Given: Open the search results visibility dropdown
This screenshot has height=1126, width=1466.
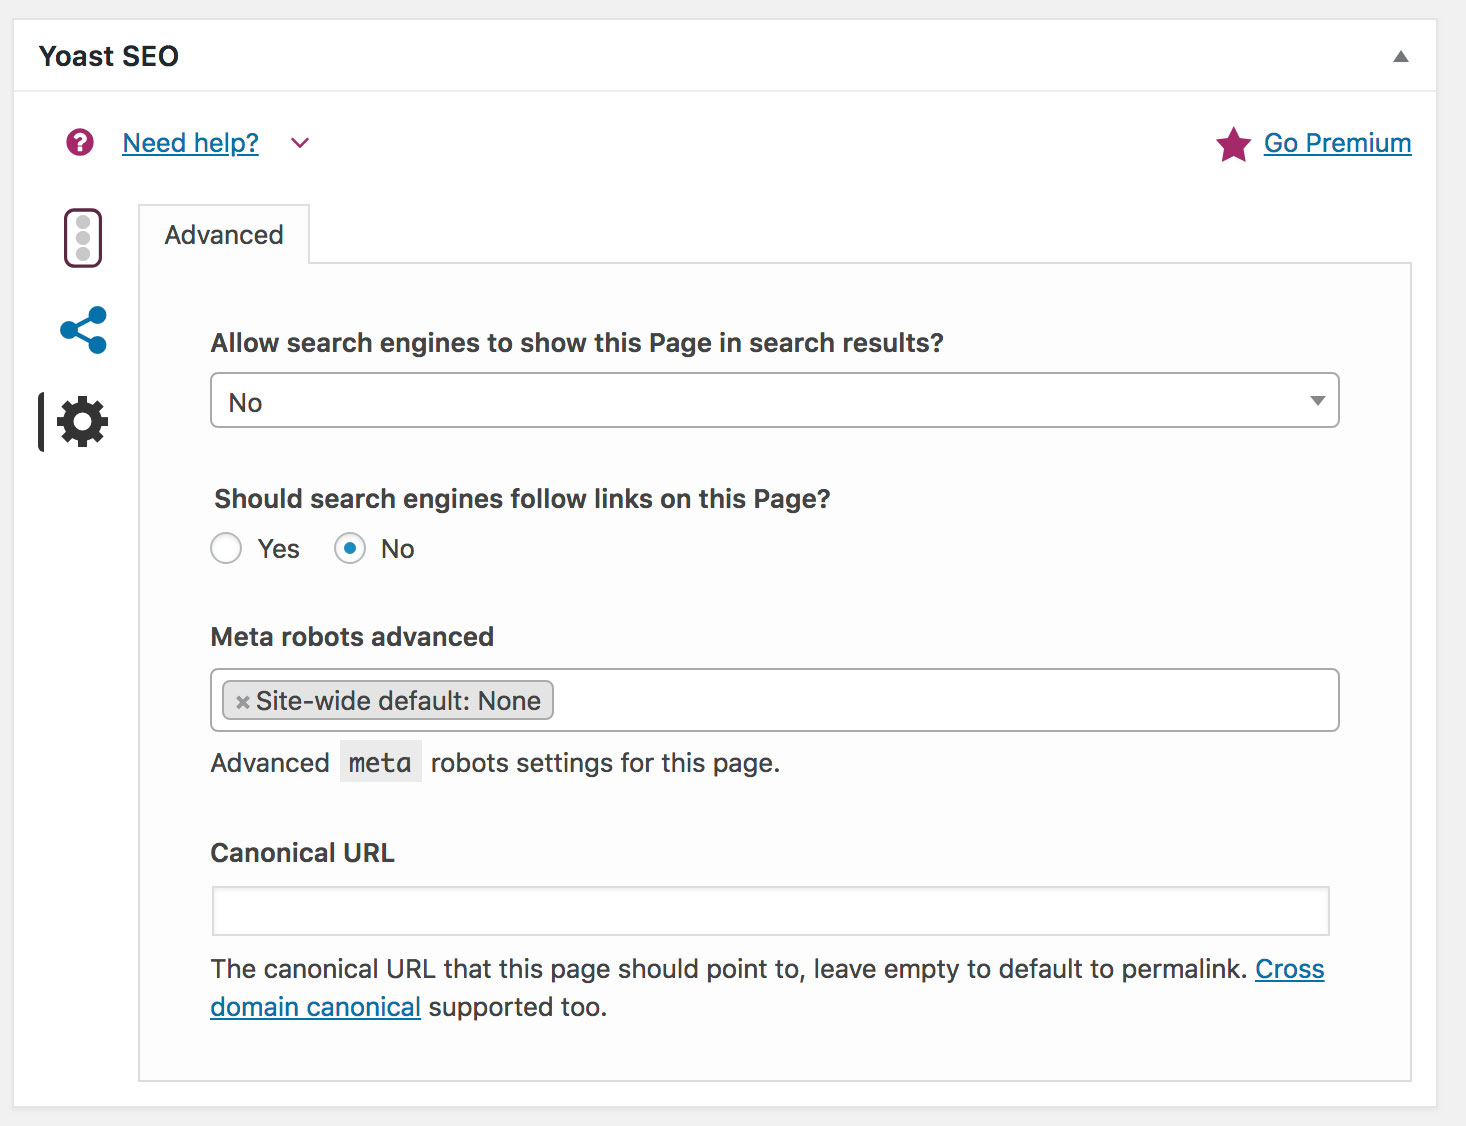Looking at the screenshot, I should 775,400.
